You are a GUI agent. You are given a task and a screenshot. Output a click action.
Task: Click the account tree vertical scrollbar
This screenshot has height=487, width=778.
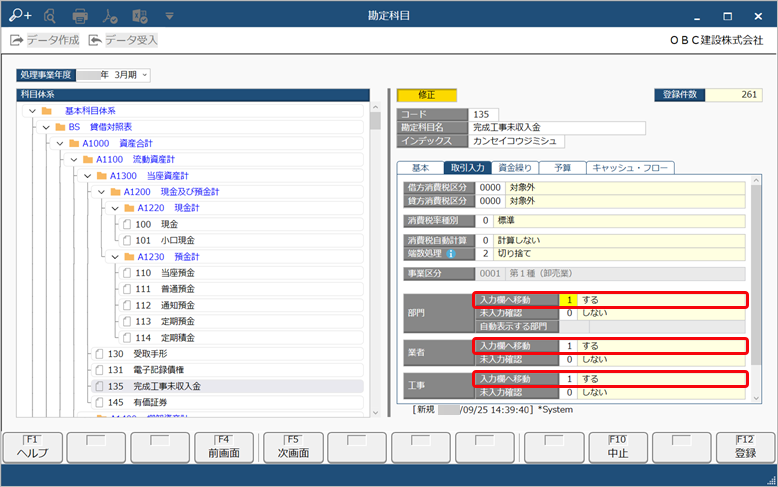(x=376, y=260)
